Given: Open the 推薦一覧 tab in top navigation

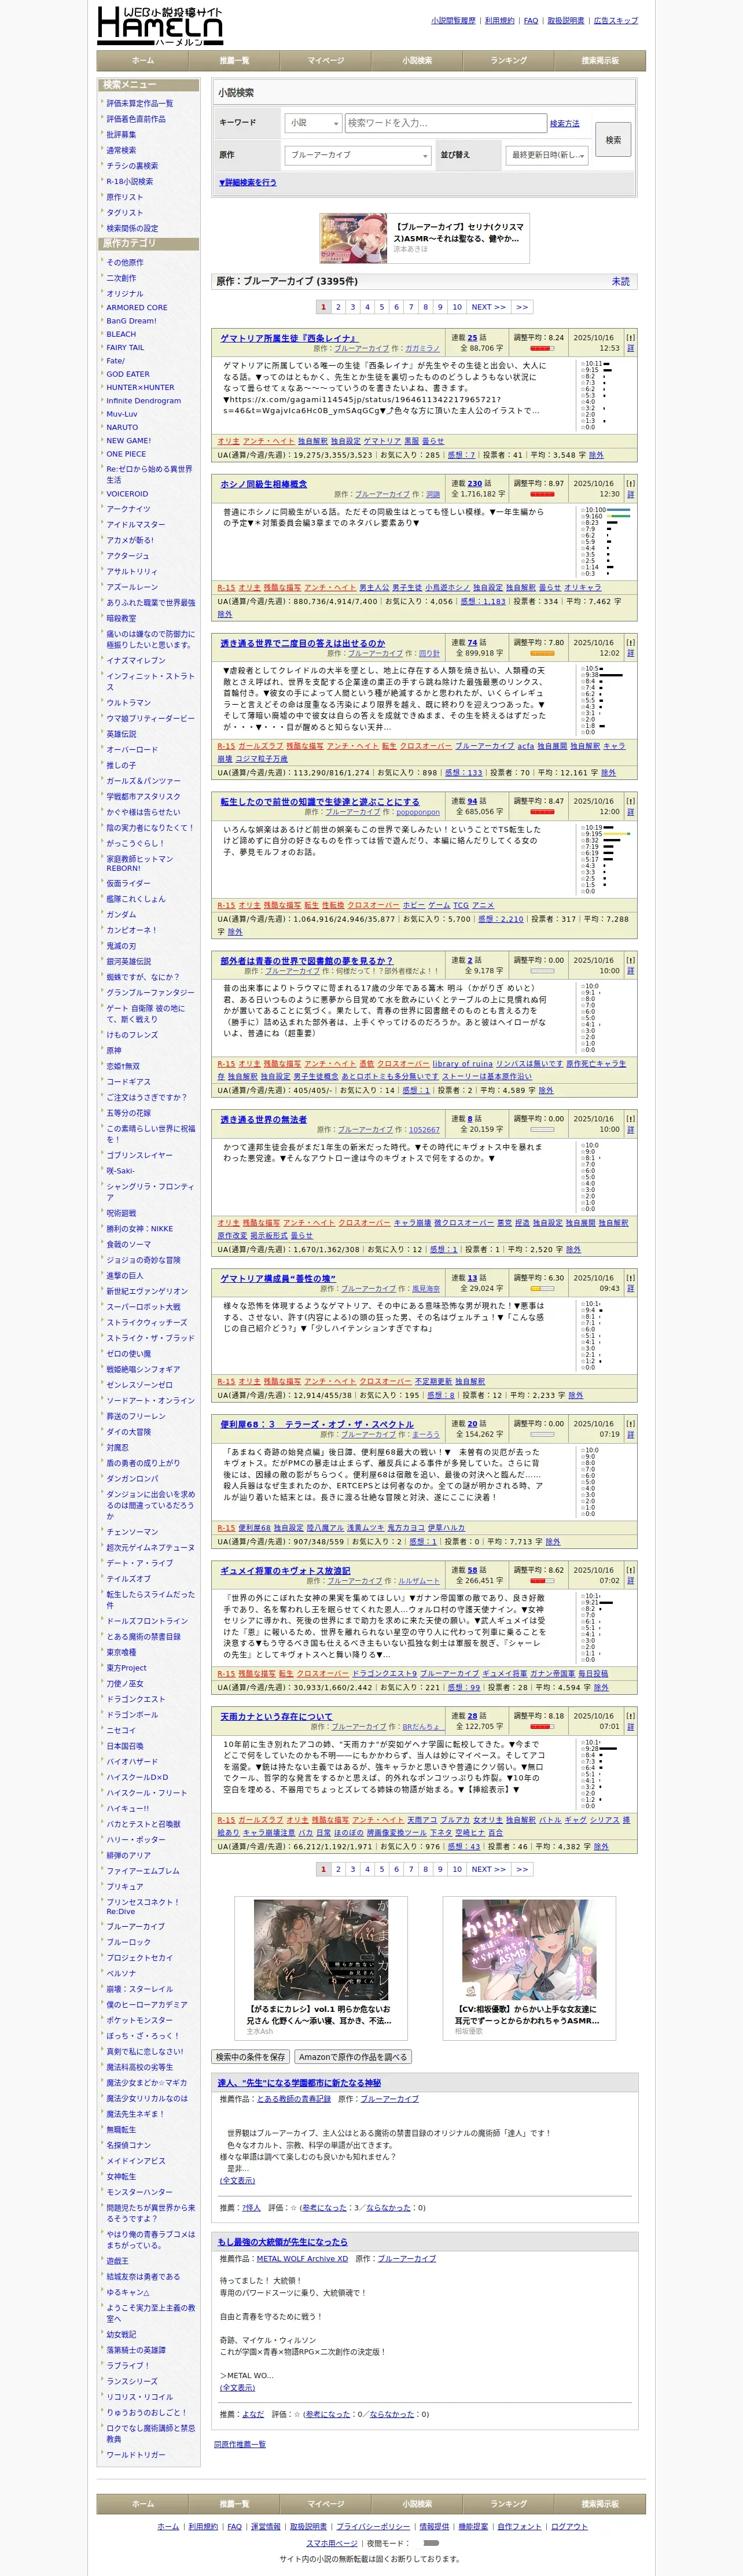Looking at the screenshot, I should [234, 61].
